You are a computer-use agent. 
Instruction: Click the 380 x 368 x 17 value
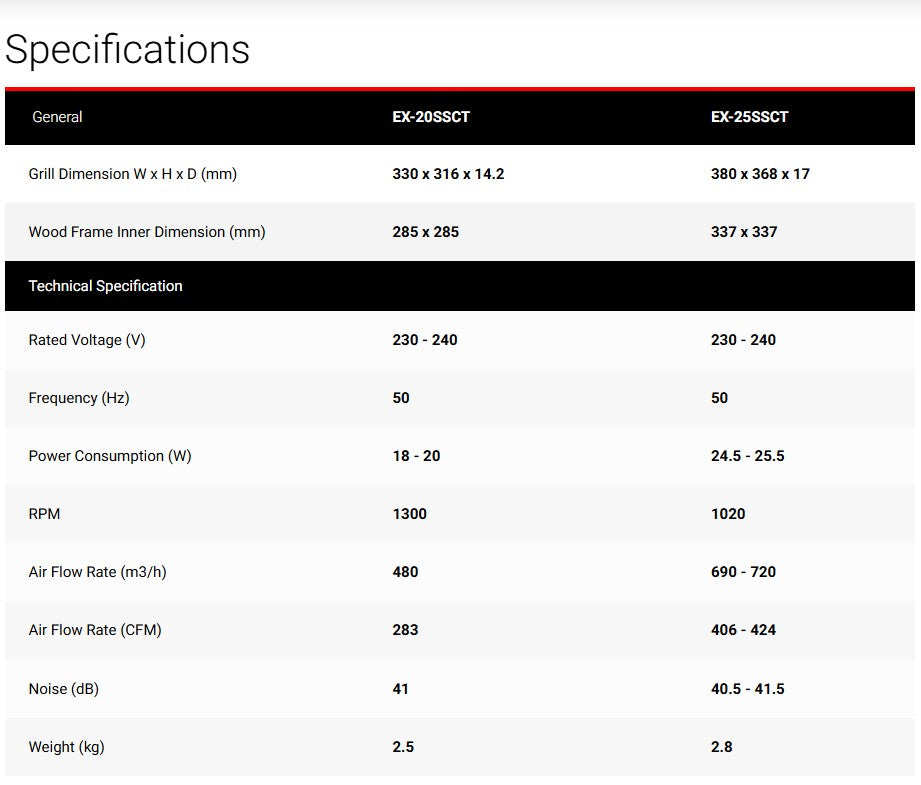tap(760, 174)
